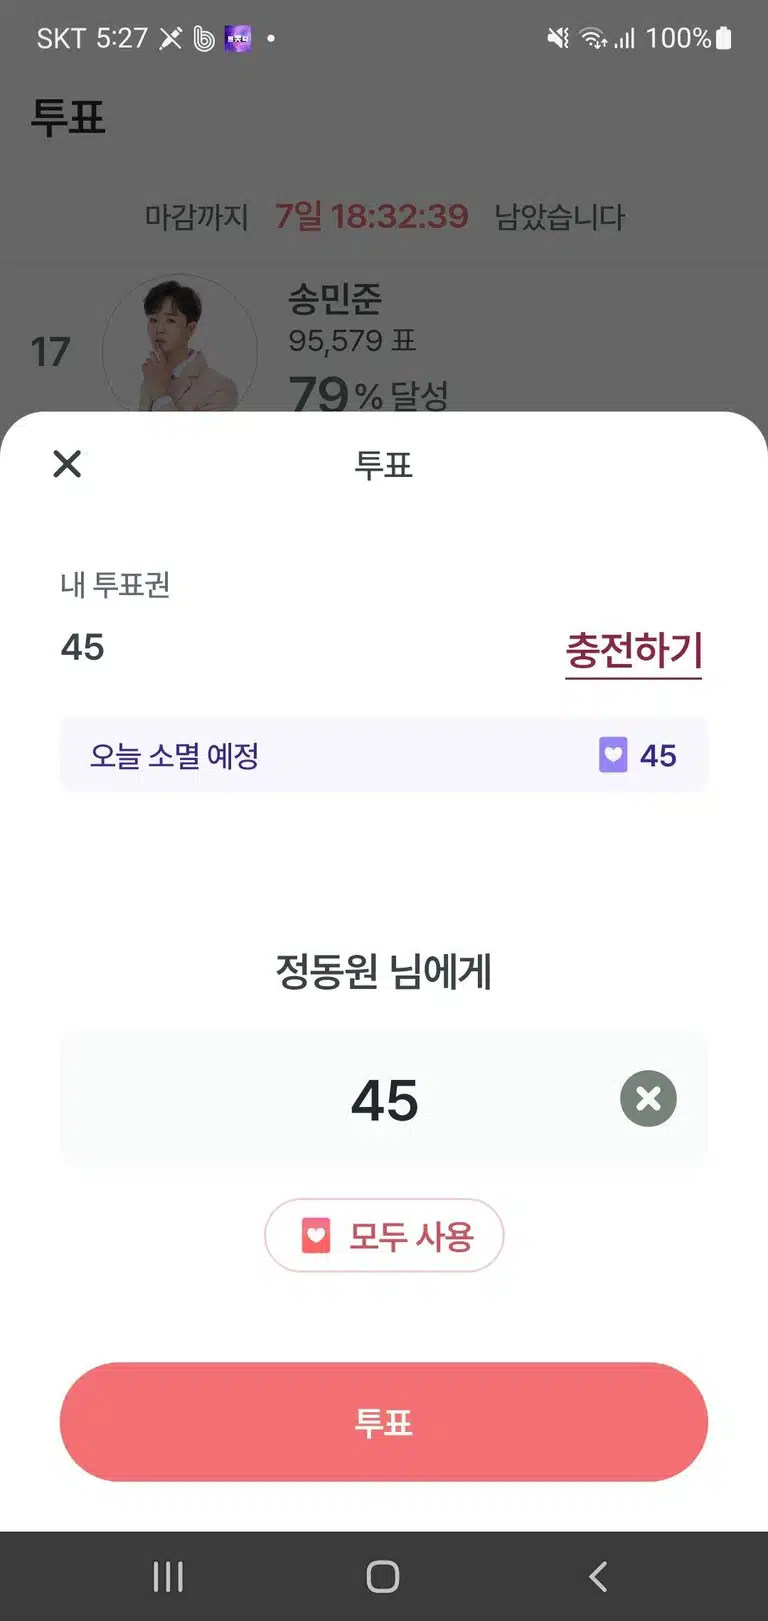
Task: Close the 투표 bottom sheet with X
Action: coord(67,464)
